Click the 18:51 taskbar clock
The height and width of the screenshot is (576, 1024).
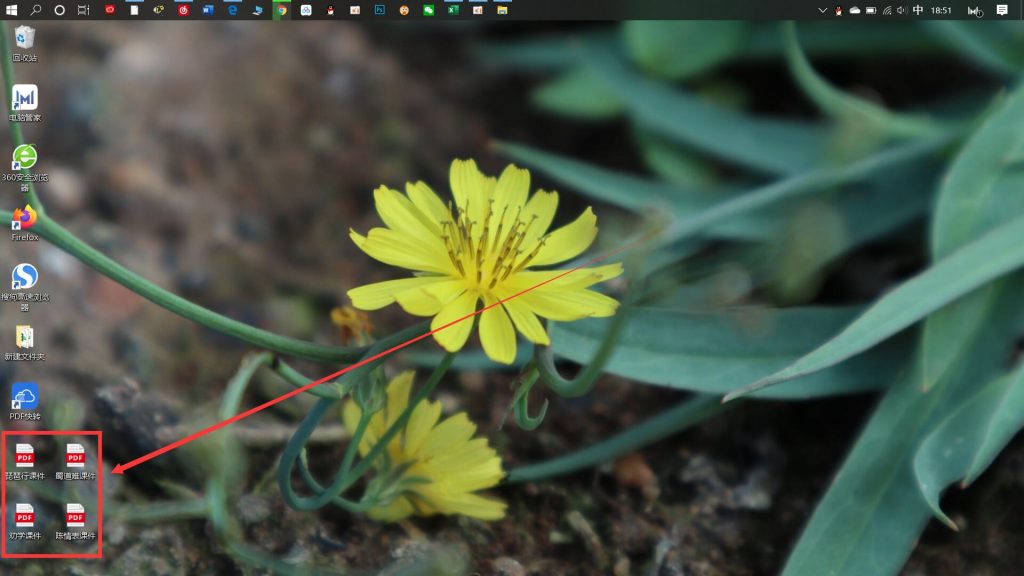[941, 10]
